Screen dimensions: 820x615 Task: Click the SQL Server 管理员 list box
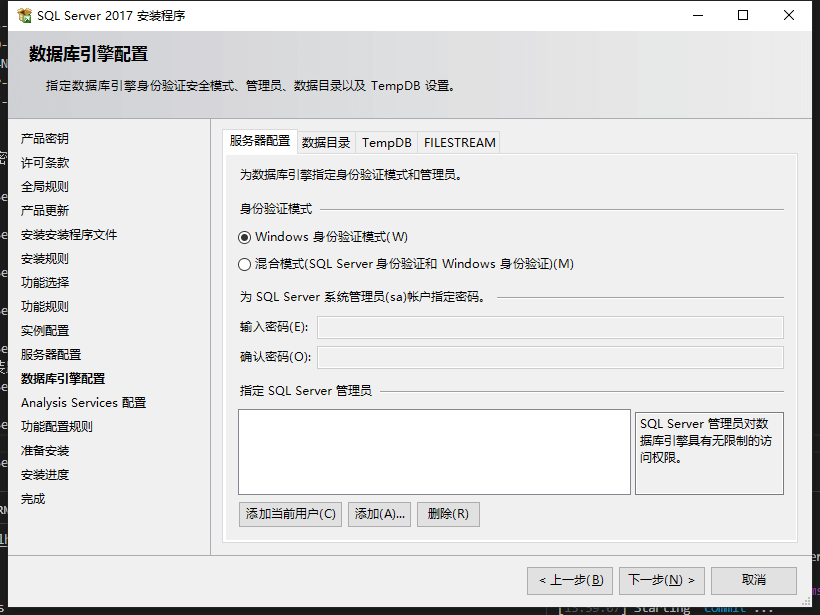pyautogui.click(x=434, y=451)
